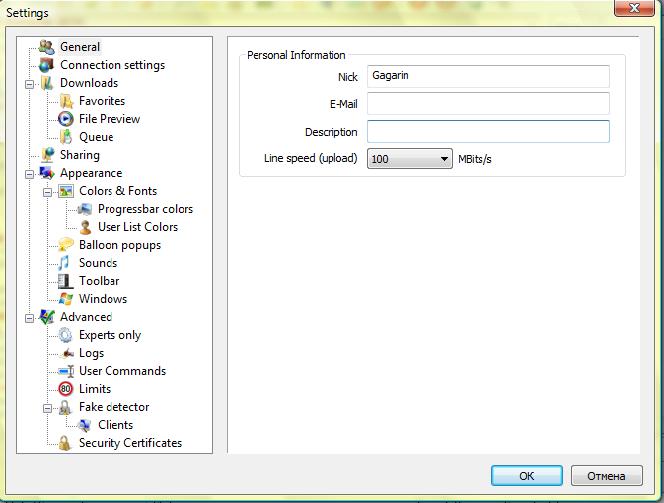Viewport: 664px width, 503px height.
Task: Click the Favorites folder icon
Action: (66, 101)
